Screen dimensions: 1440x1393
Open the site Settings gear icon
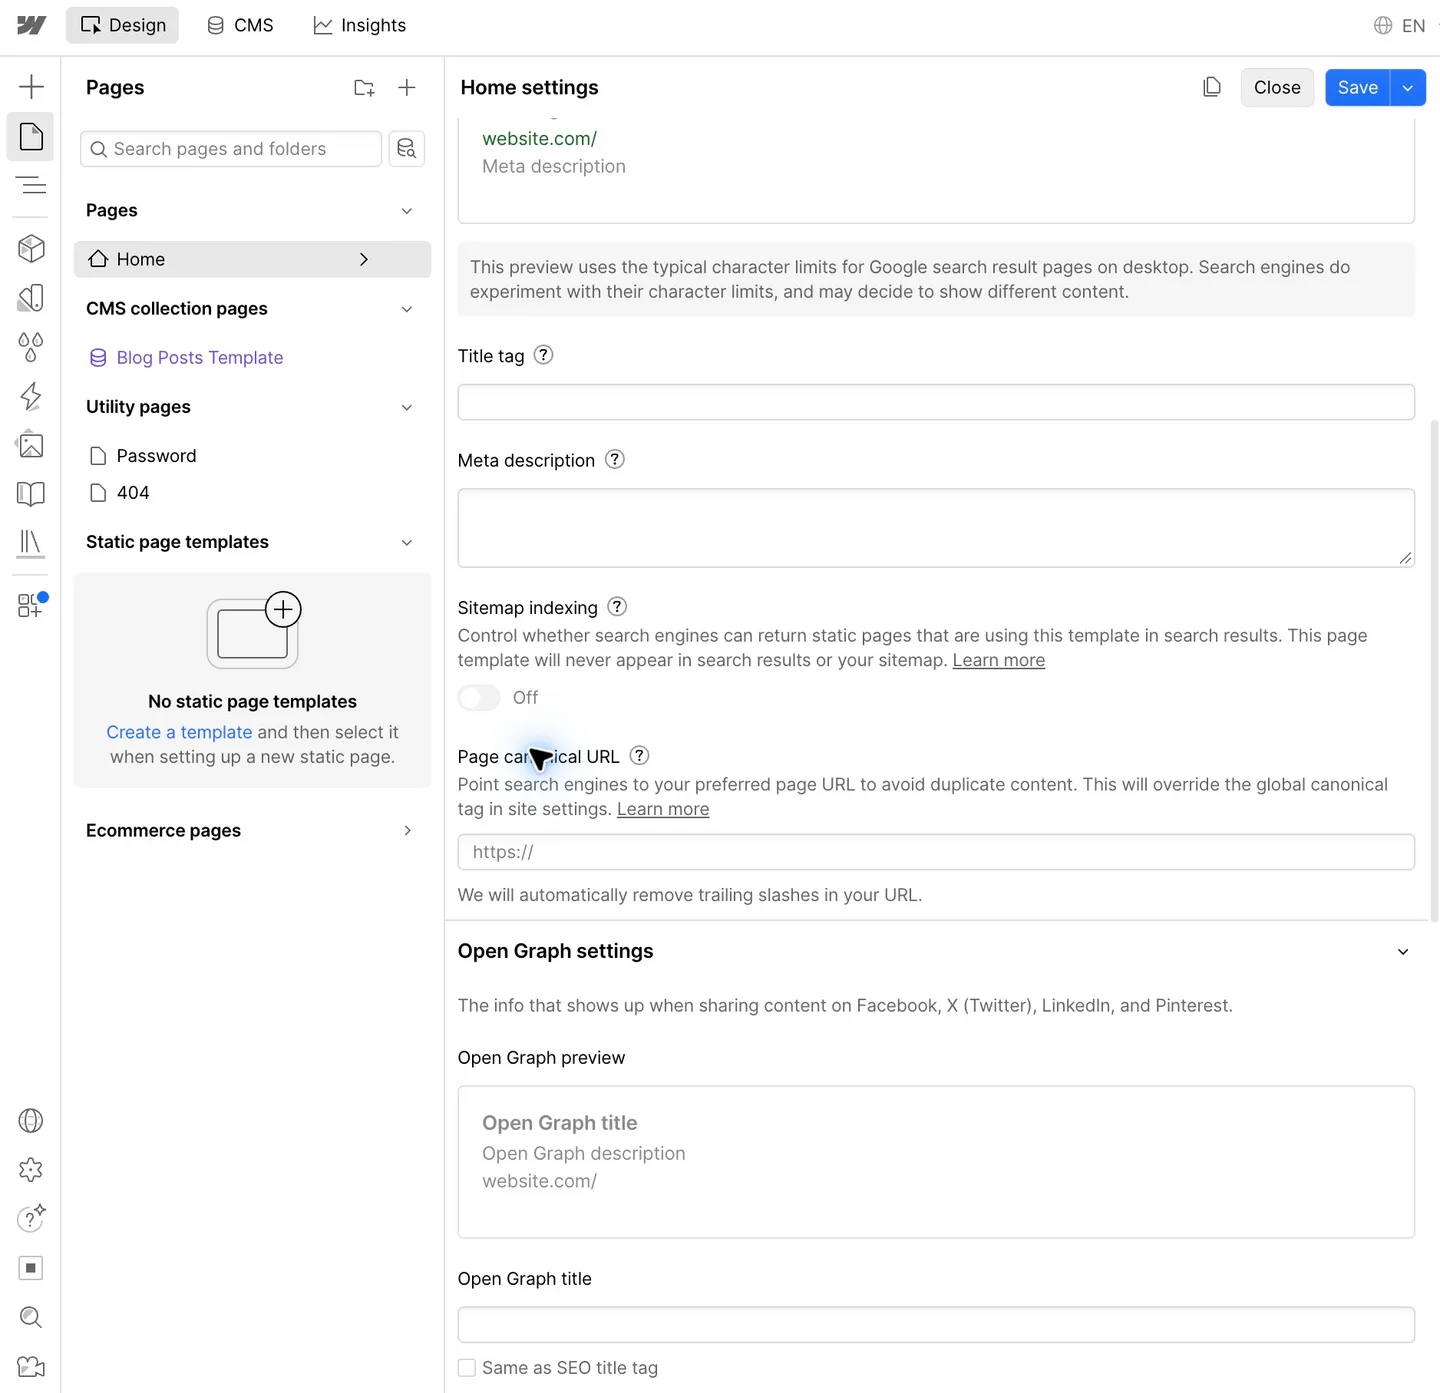pos(31,1169)
